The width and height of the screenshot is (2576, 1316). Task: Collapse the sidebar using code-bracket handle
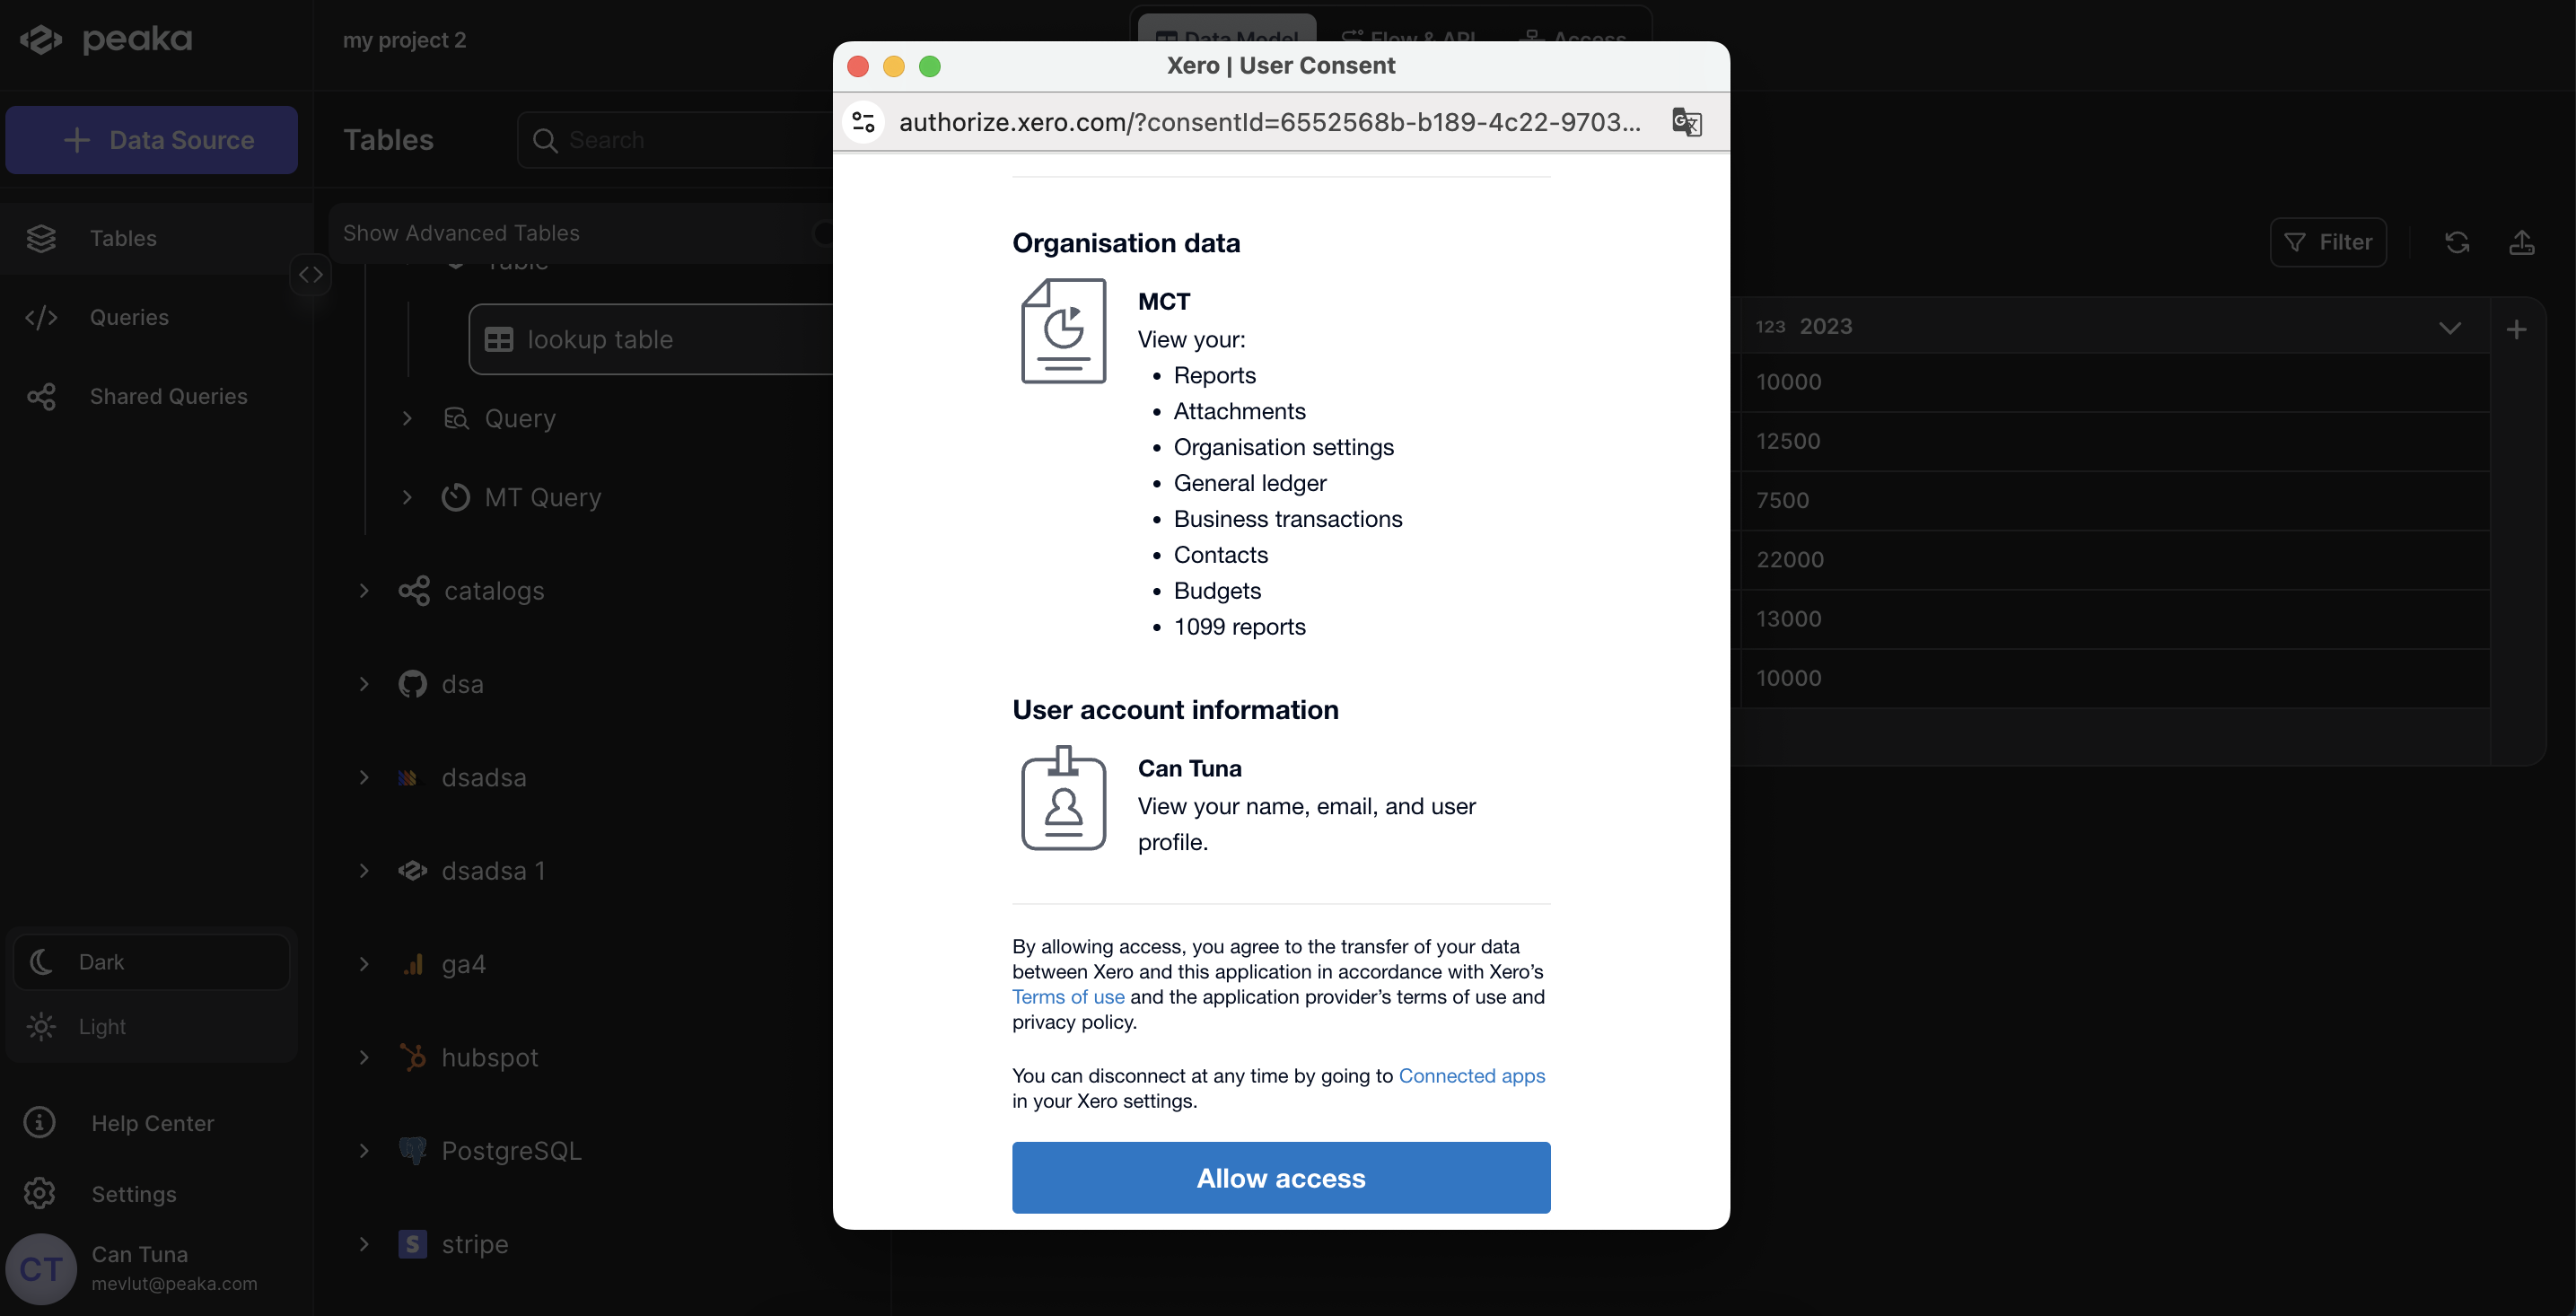(311, 274)
